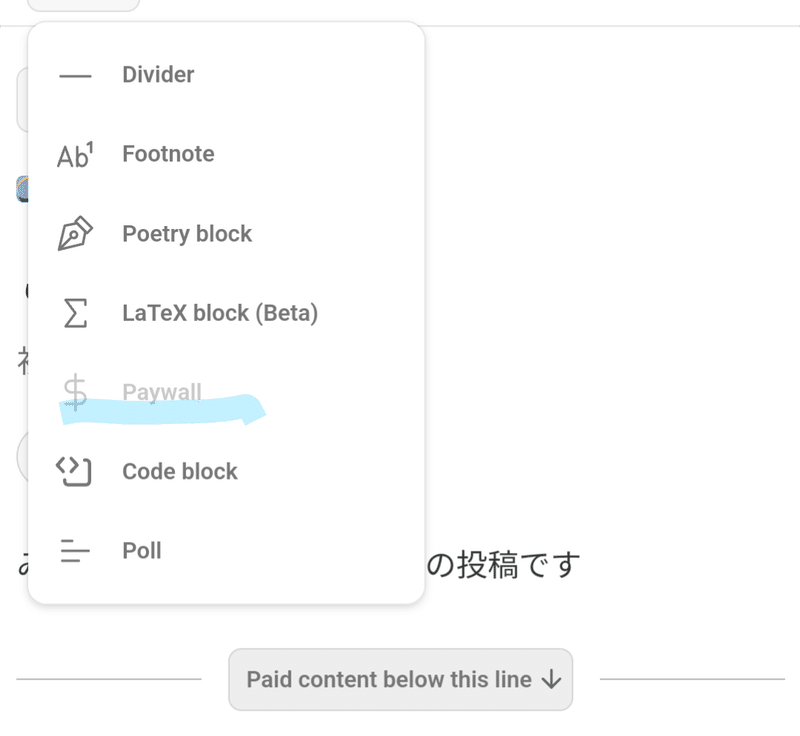Click the Poll bars icon
The height and width of the screenshot is (736, 800).
click(75, 551)
